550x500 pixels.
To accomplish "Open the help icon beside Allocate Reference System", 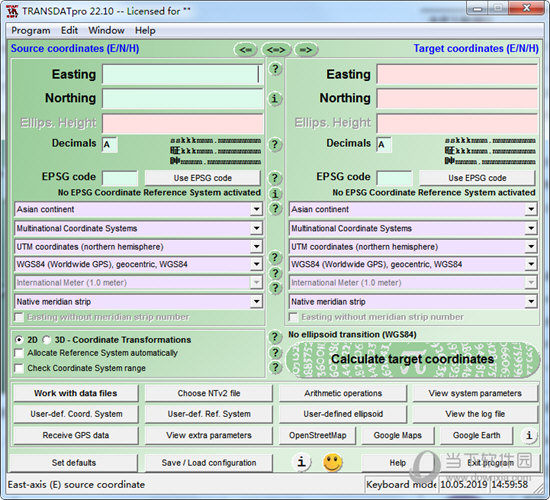I will (x=275, y=353).
